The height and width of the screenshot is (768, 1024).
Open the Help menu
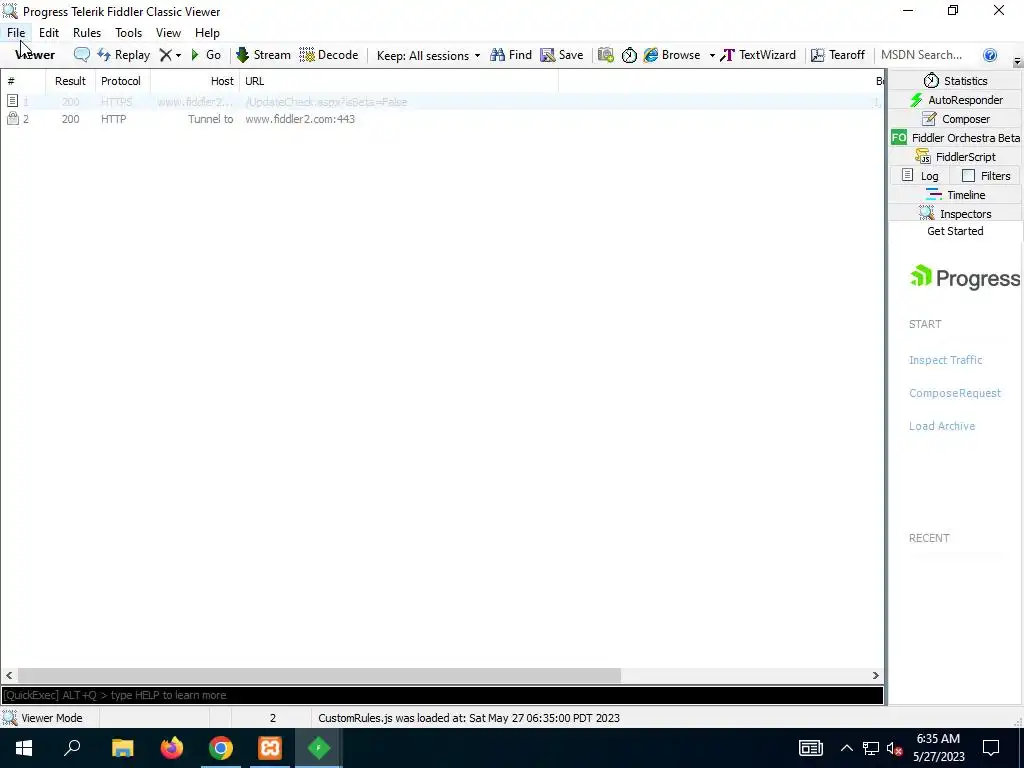pyautogui.click(x=207, y=33)
